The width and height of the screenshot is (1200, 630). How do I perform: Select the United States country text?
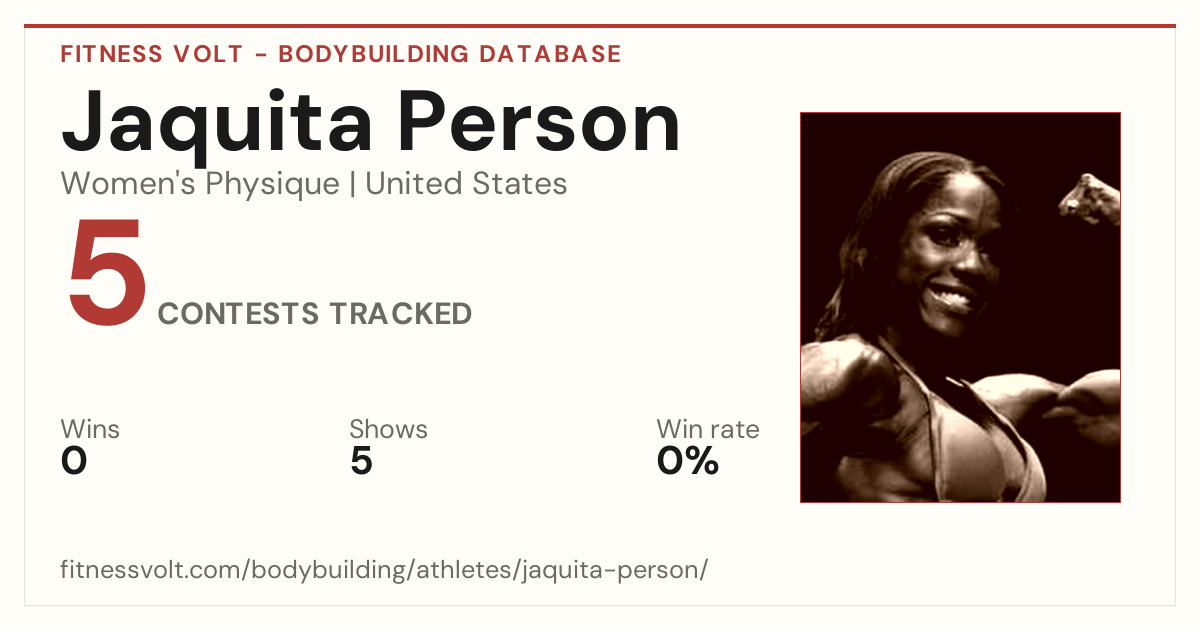466,184
